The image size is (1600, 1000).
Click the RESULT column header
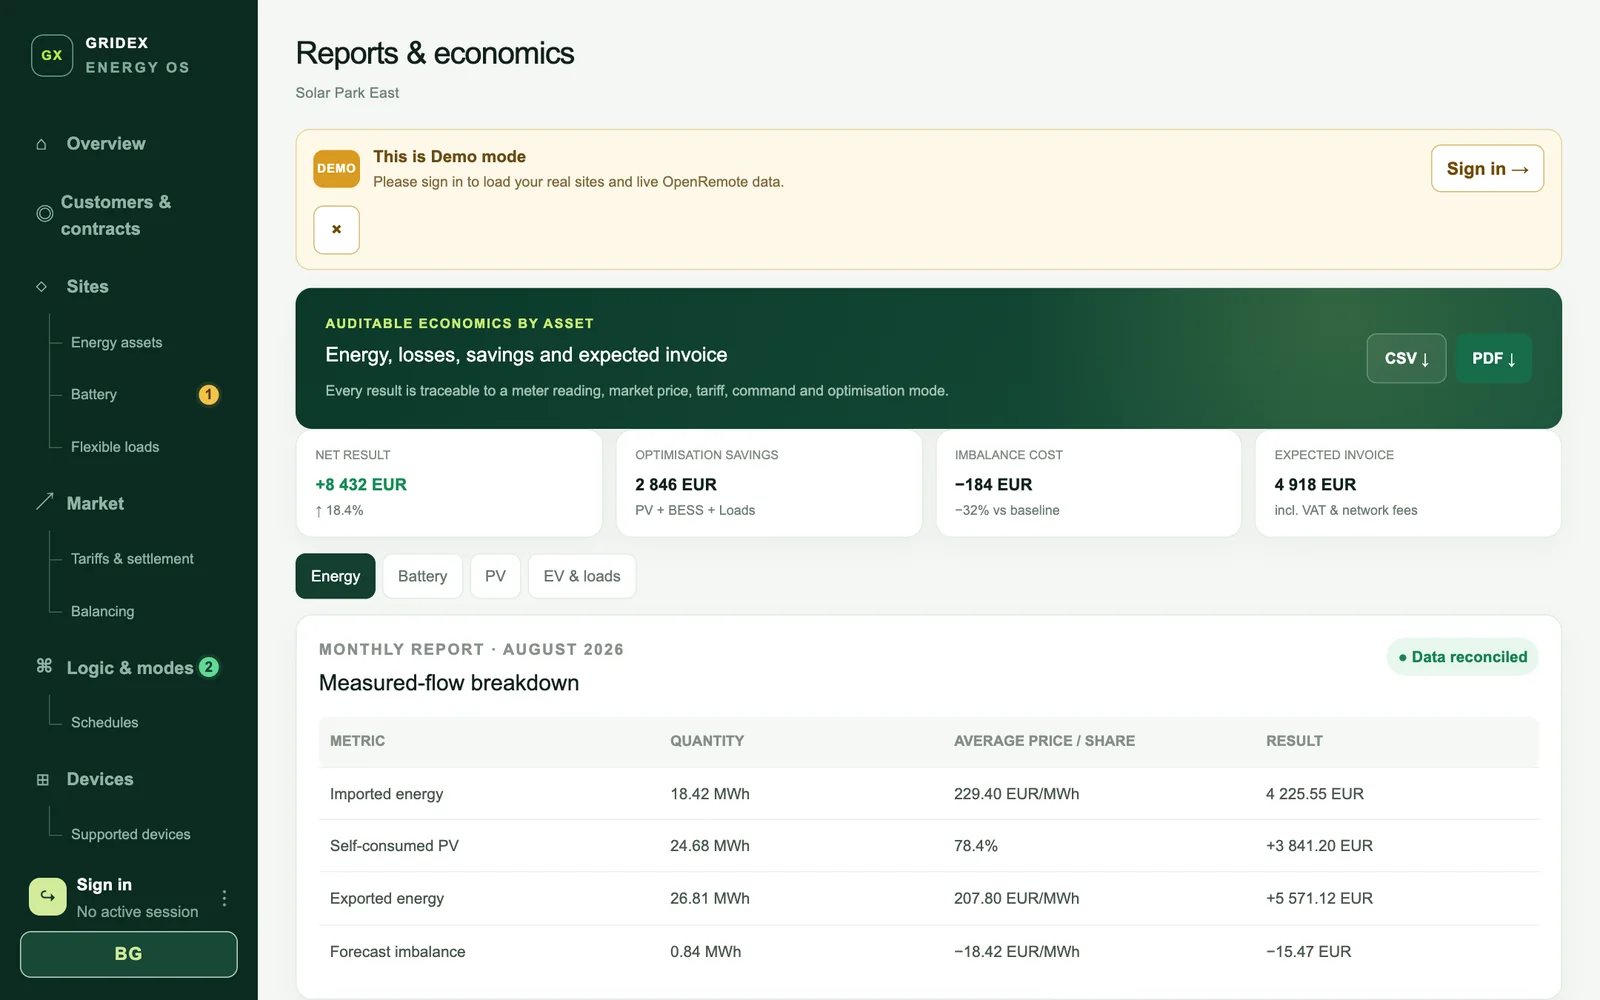point(1294,741)
